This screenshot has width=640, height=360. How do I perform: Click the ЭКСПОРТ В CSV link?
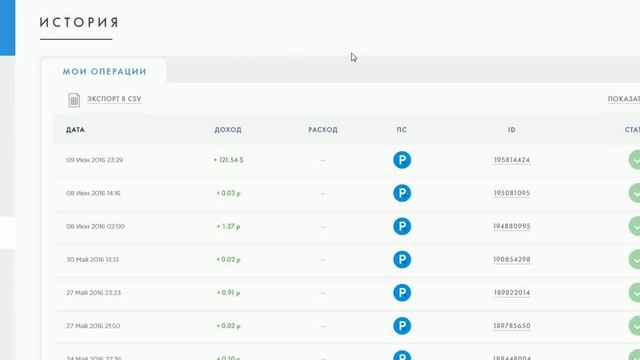114,99
